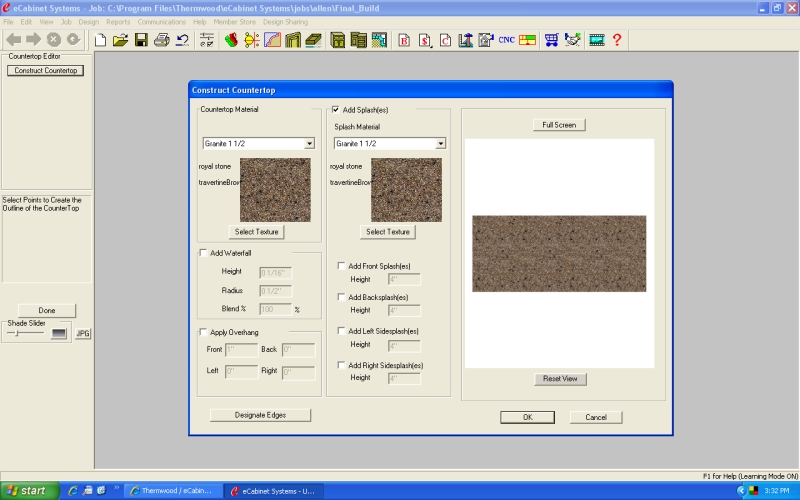
Task: Open the single cabinet editor icon
Action: (x=338, y=40)
